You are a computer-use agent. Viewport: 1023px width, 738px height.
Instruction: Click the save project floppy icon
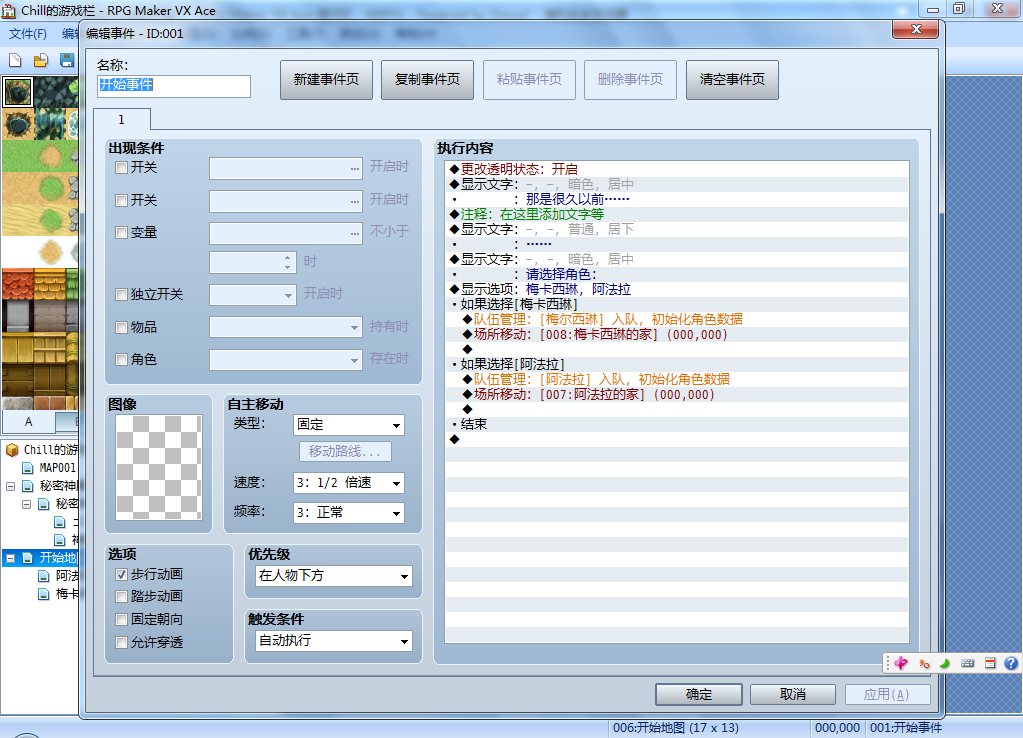click(x=67, y=61)
